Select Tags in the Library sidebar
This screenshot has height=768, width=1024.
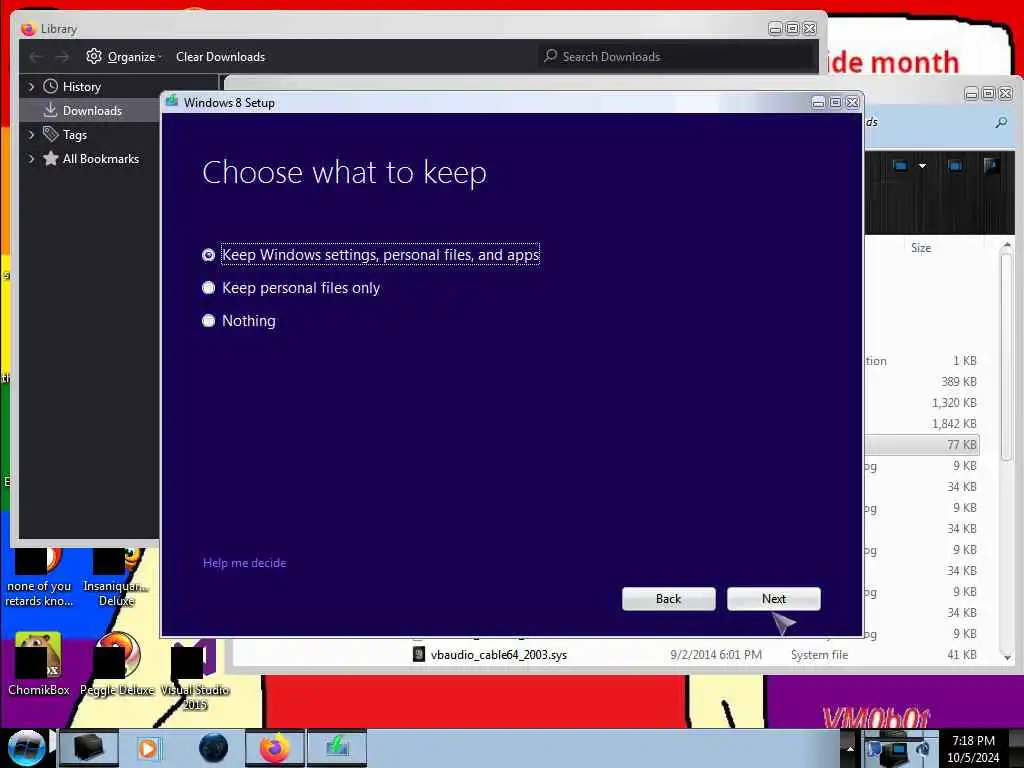pos(74,135)
